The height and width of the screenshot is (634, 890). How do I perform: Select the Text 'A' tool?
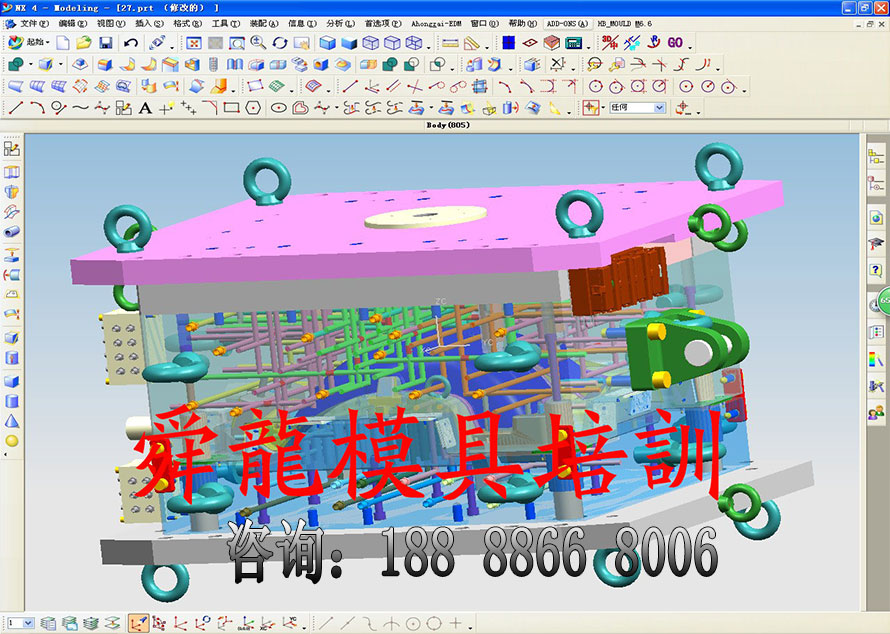click(145, 108)
